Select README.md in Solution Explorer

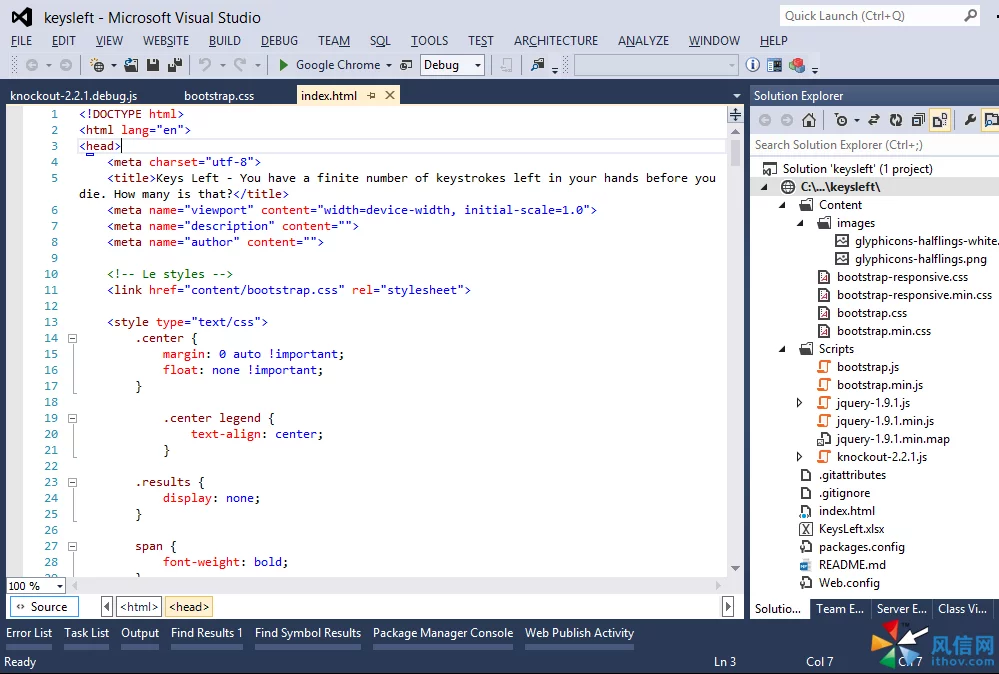[x=852, y=565]
